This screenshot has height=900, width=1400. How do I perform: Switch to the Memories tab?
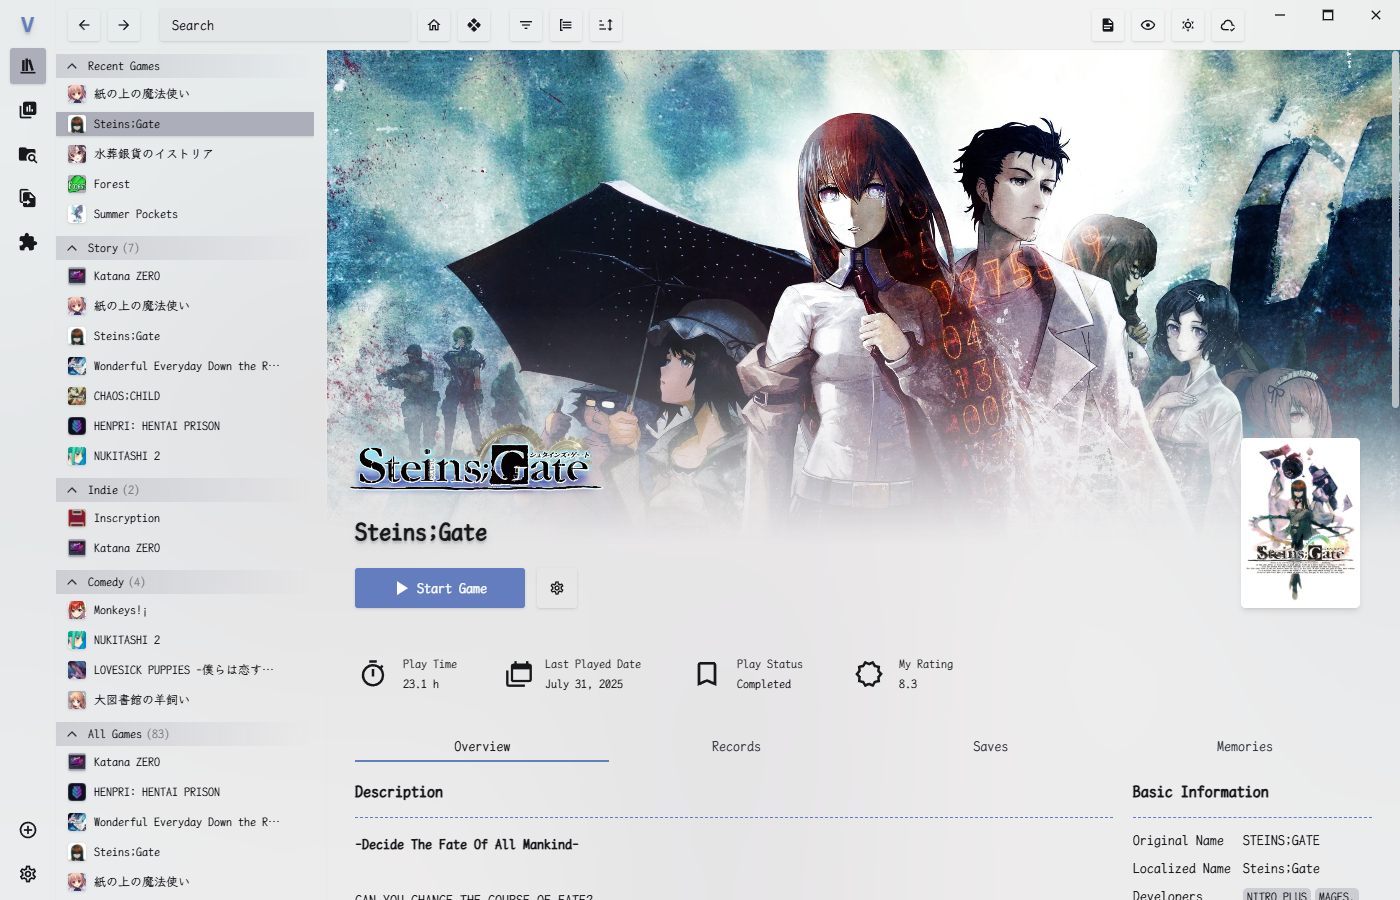1244,747
